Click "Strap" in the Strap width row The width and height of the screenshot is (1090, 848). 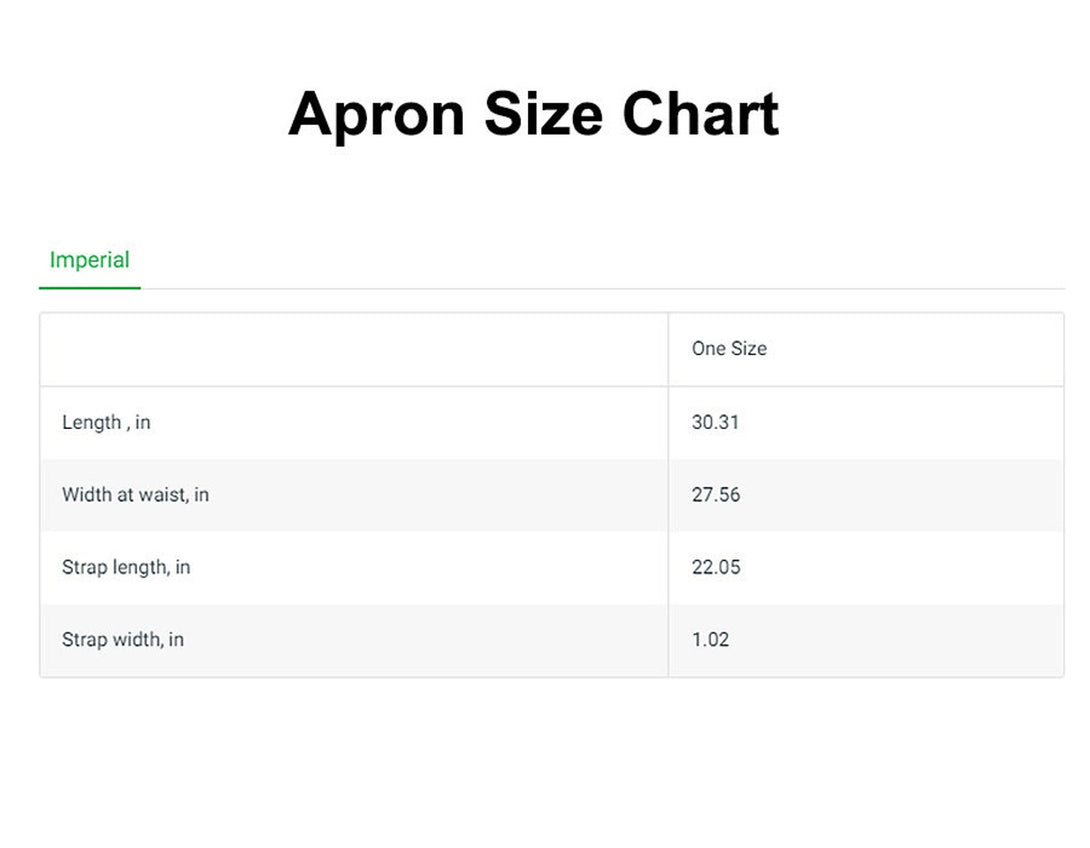point(84,639)
